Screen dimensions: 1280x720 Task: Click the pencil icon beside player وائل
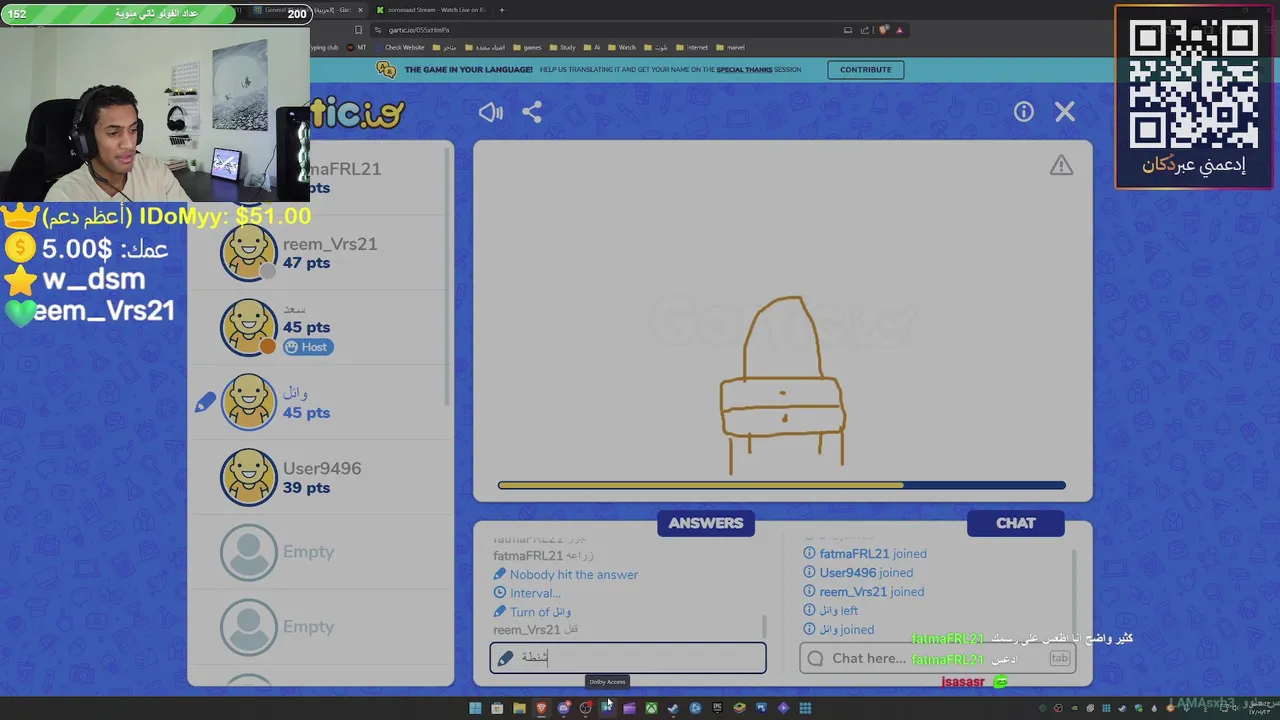pos(205,402)
